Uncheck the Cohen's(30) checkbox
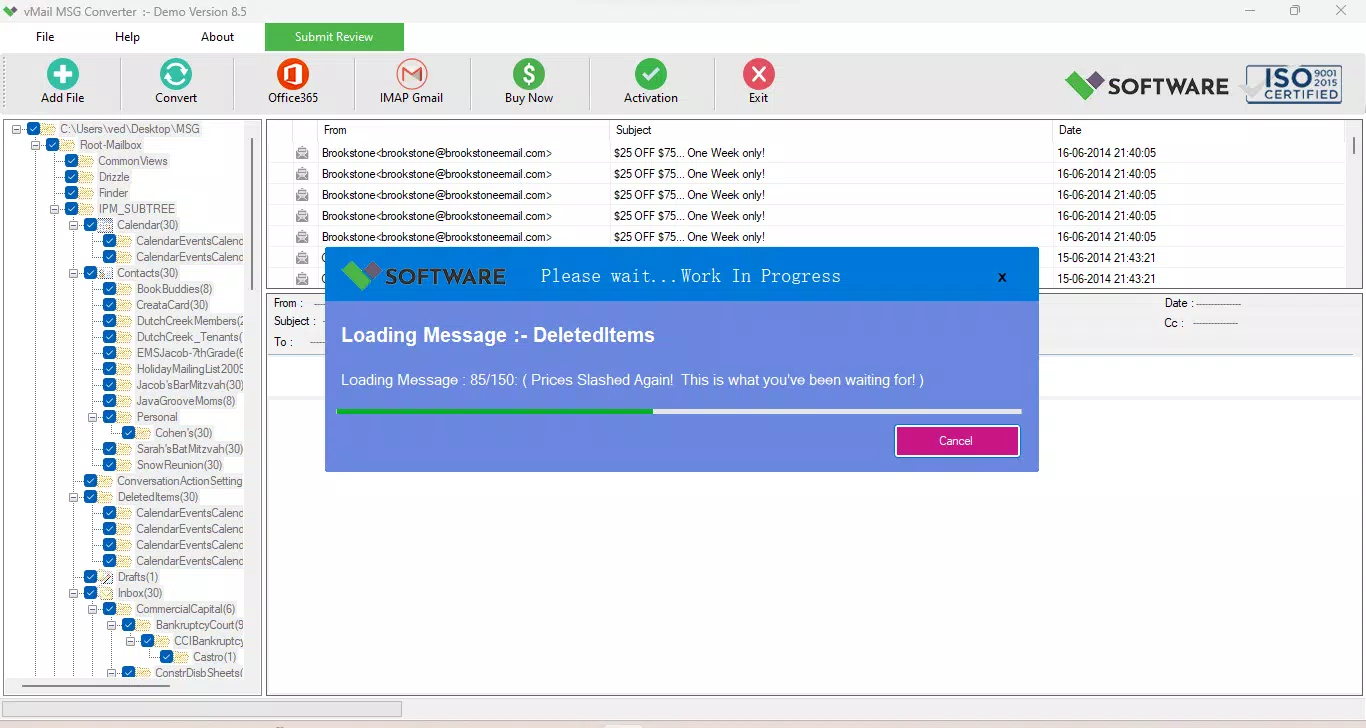The width and height of the screenshot is (1366, 728). [129, 433]
